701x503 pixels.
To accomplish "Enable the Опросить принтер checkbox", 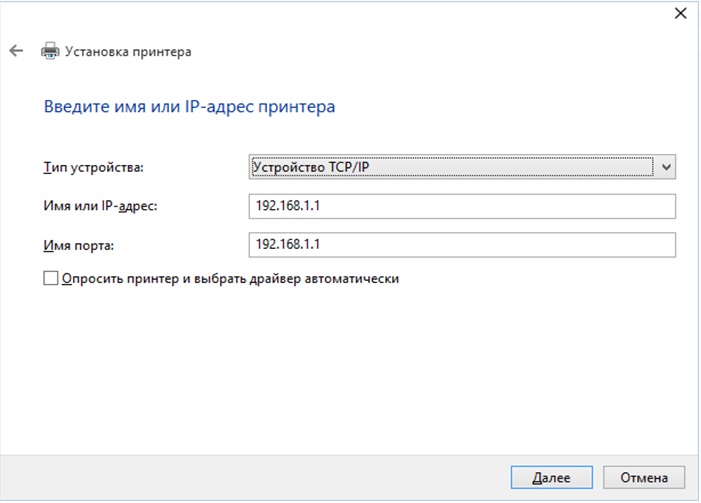I will pos(51,280).
